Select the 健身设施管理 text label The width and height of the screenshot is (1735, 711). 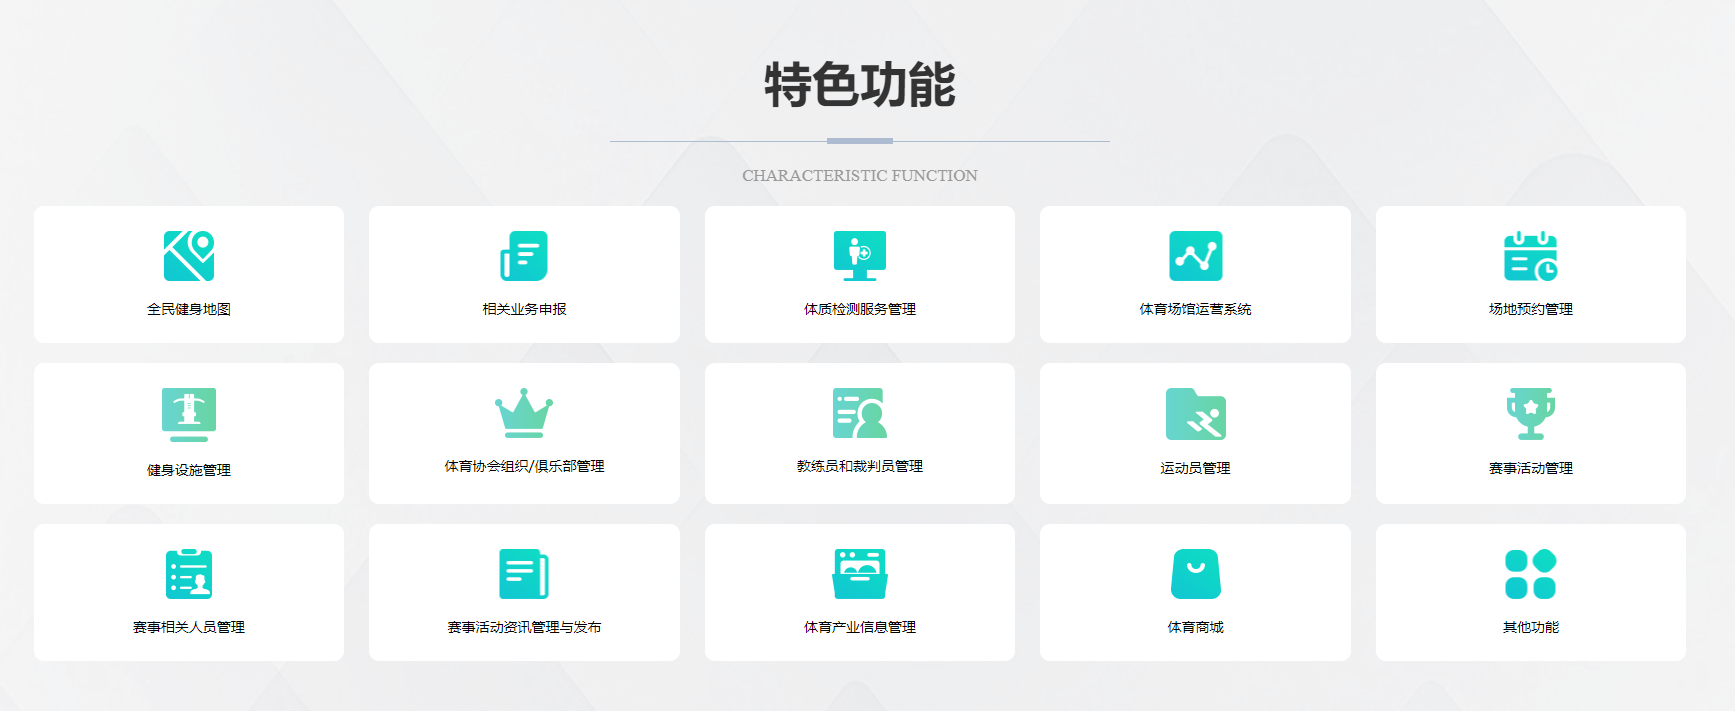pyautogui.click(x=189, y=470)
